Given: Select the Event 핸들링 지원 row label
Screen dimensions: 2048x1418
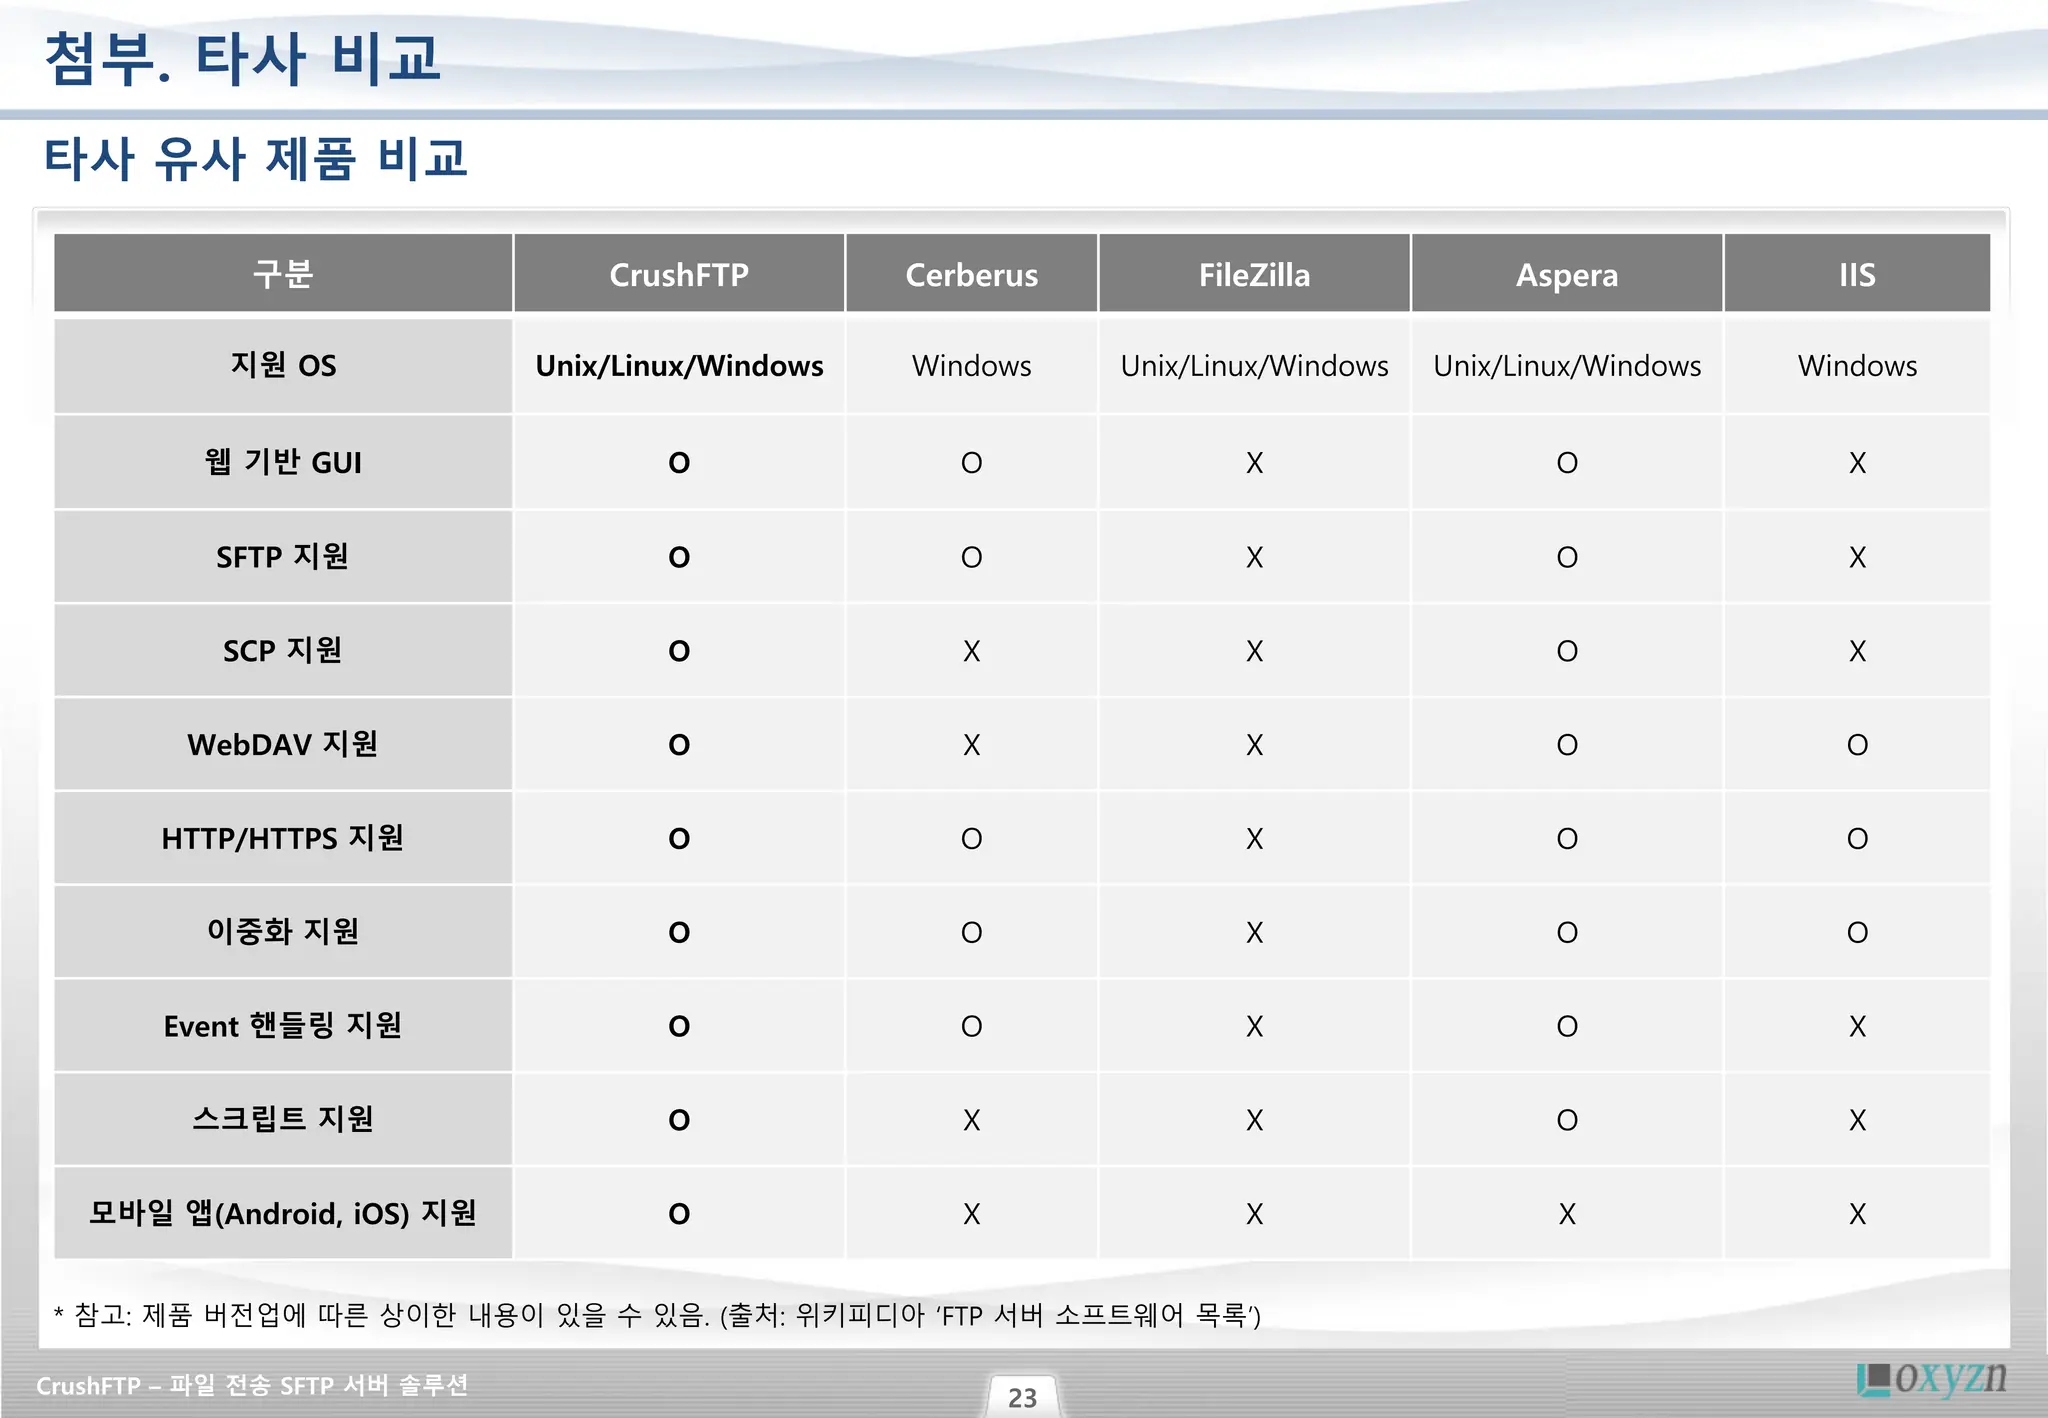Looking at the screenshot, I should [x=283, y=1026].
